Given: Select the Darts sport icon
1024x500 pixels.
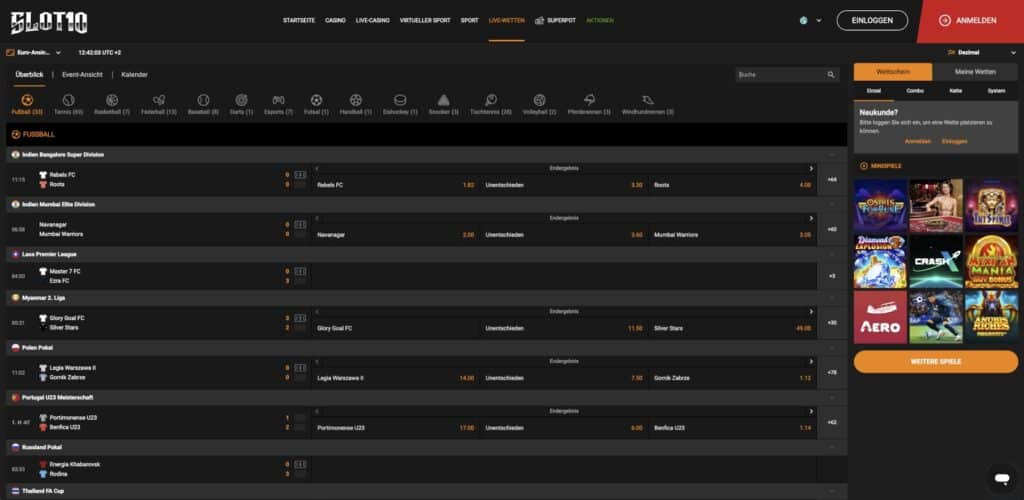Looking at the screenshot, I should 241,101.
